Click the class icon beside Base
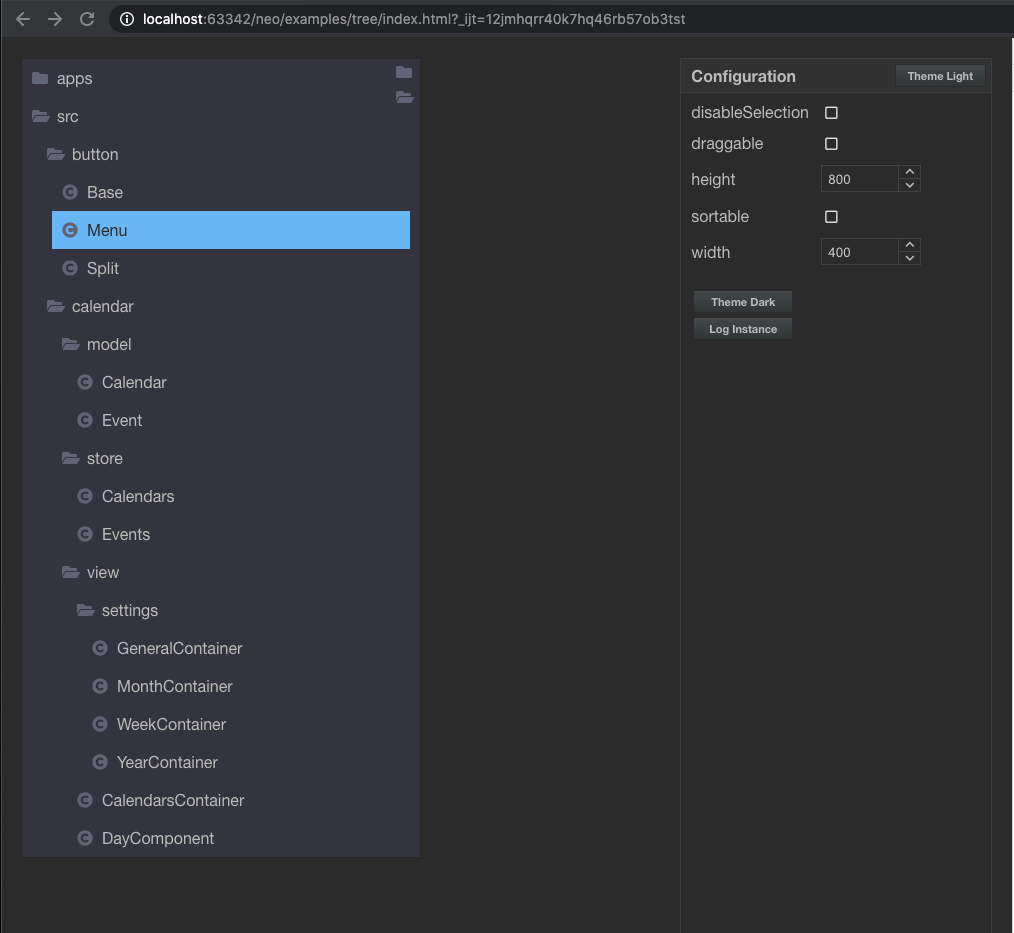Screen dimensions: 1014x933 pos(70,192)
